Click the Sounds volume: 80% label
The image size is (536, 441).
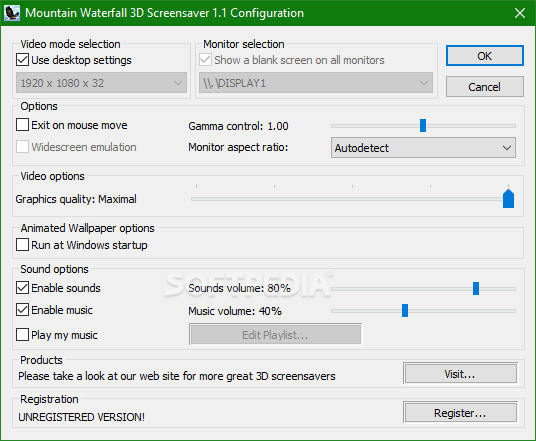tap(239, 288)
